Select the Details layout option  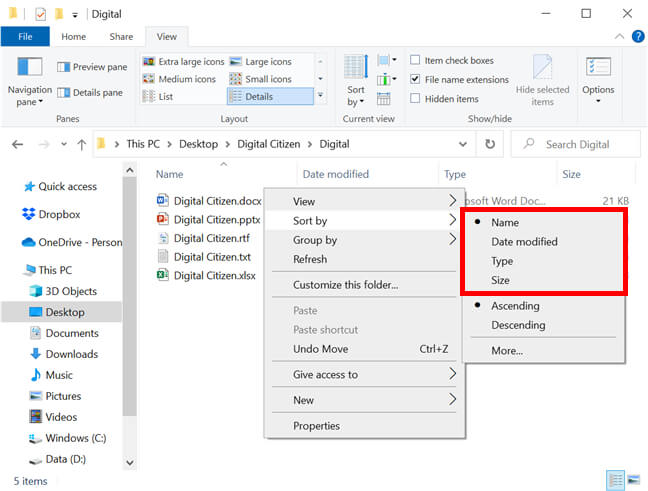point(270,96)
